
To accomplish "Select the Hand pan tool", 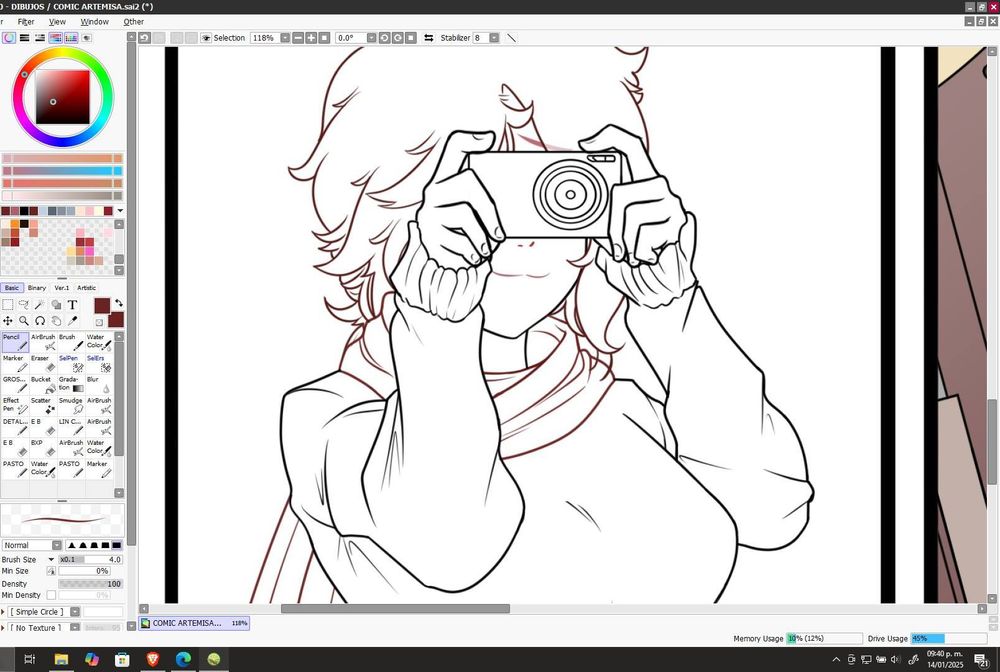I will coord(56,321).
